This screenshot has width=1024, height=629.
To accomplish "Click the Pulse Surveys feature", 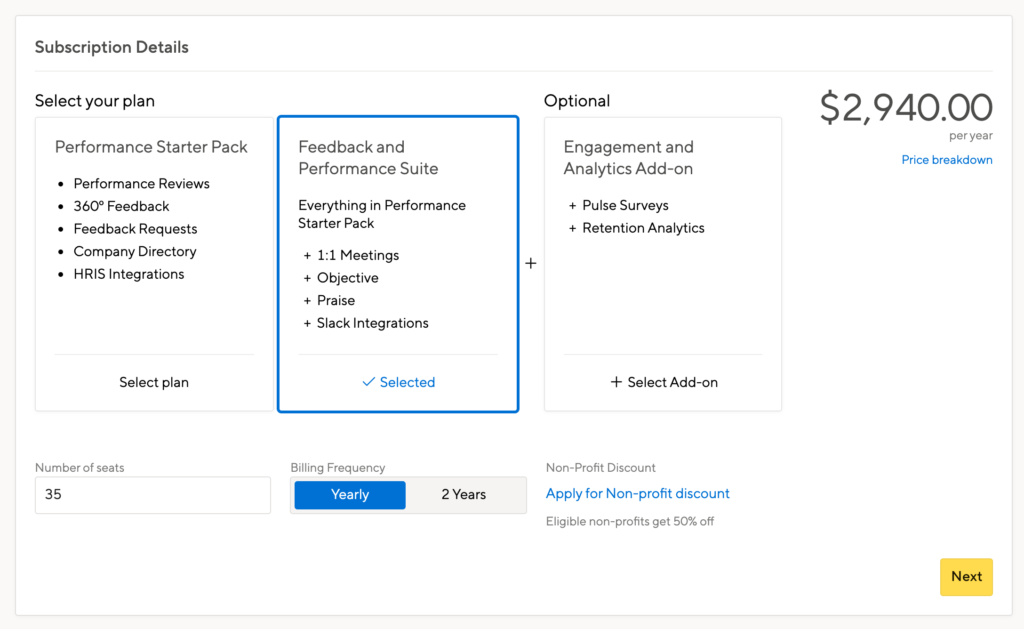I will tap(625, 205).
